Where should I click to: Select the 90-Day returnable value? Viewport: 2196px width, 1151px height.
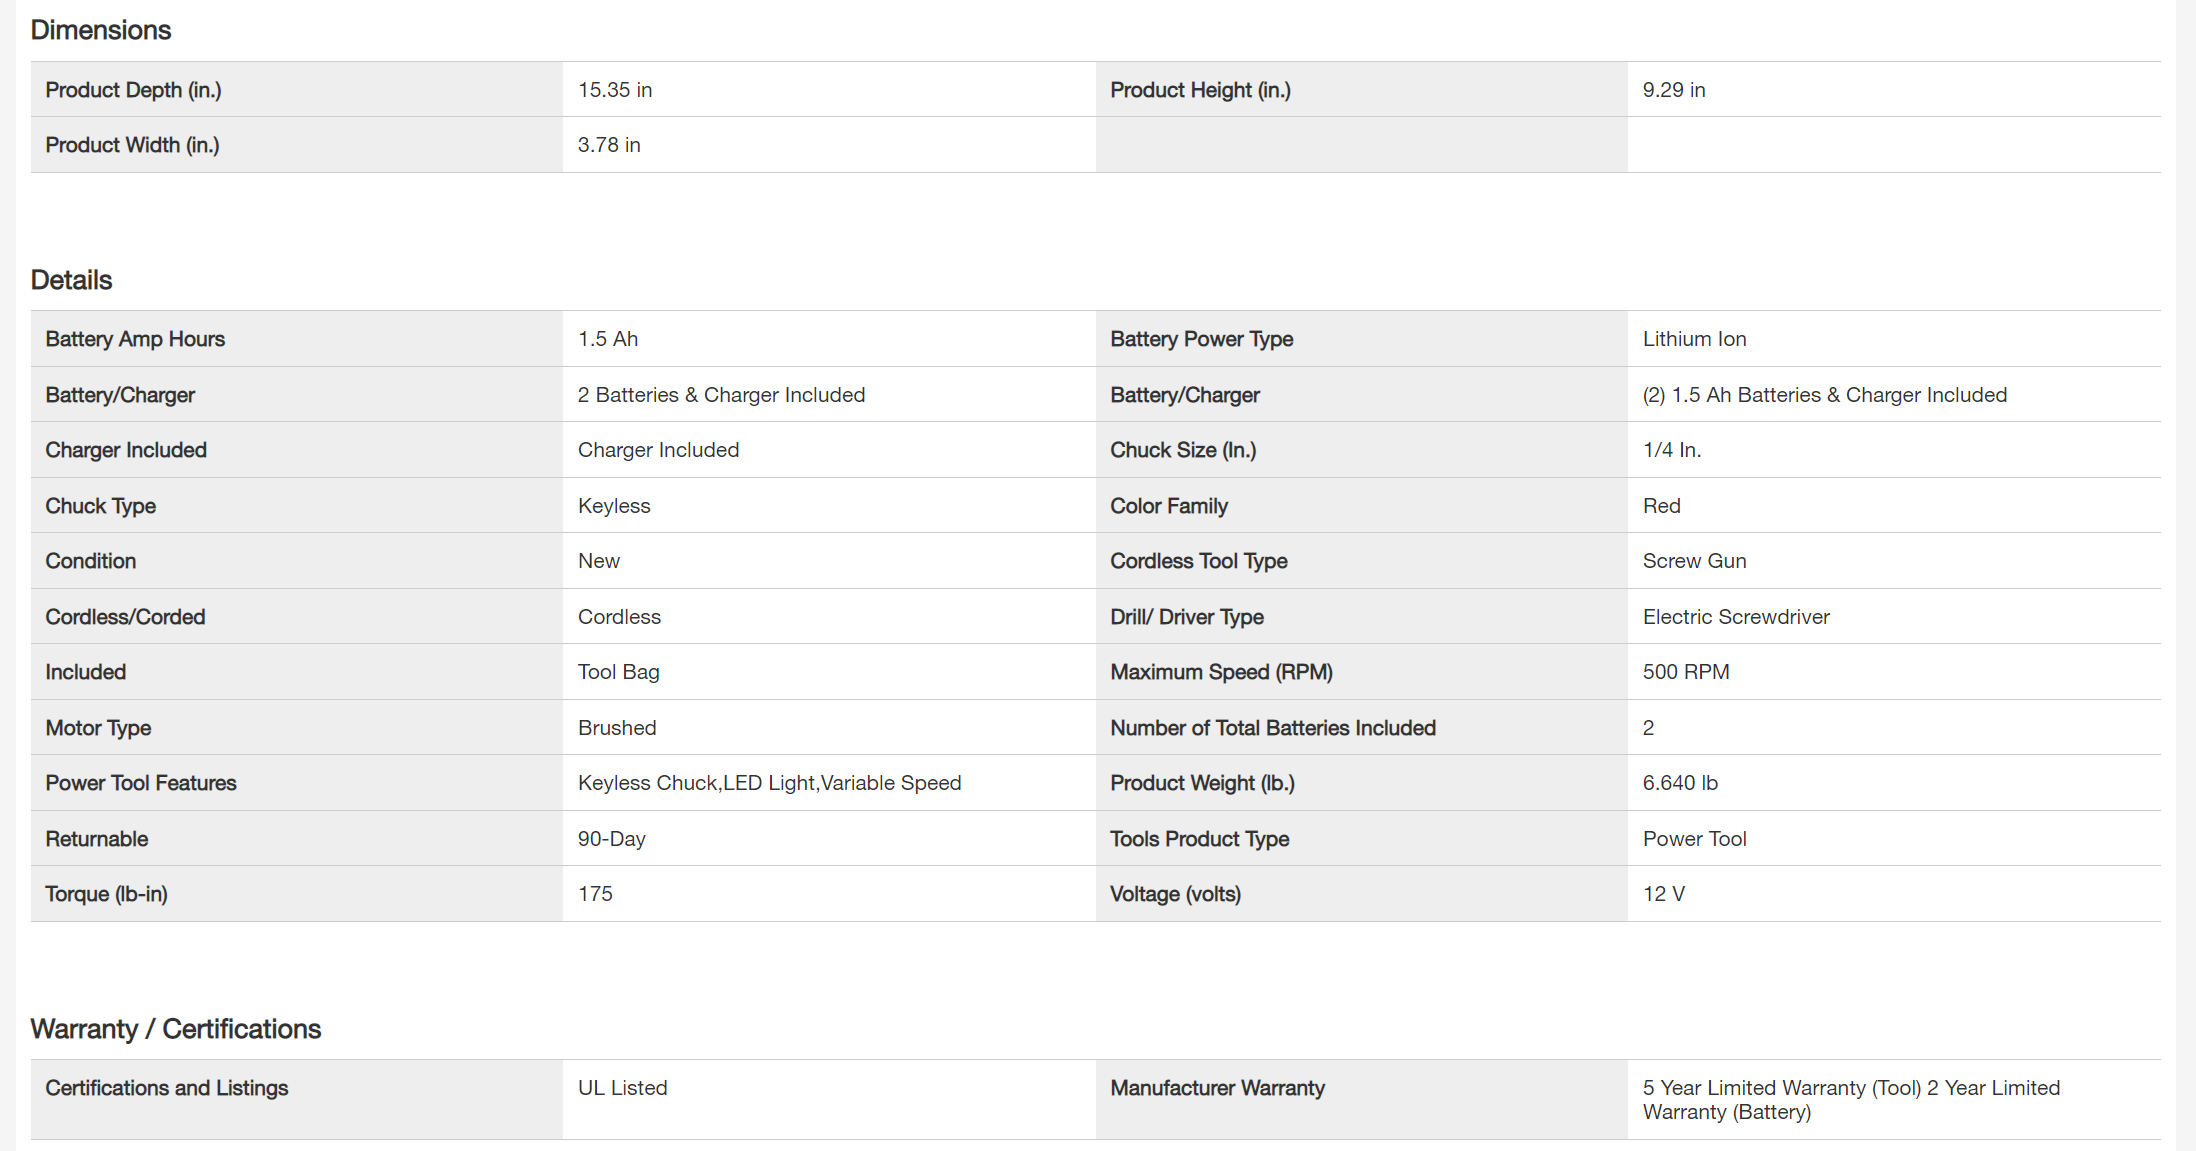611,839
